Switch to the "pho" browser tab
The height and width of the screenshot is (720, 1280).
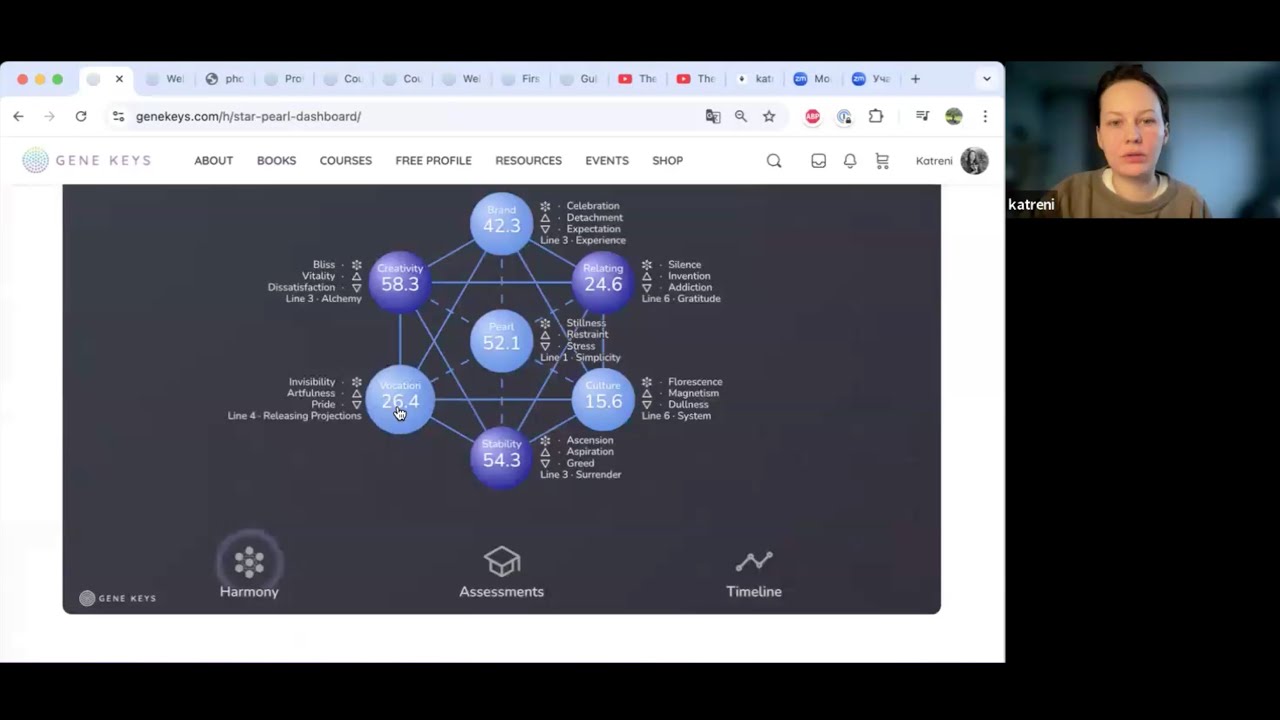225,79
